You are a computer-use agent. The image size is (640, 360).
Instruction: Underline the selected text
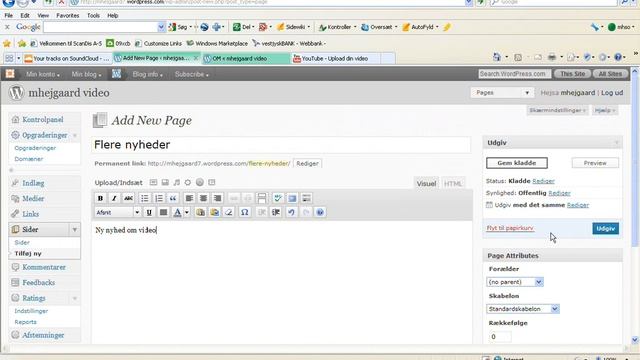[x=149, y=212]
